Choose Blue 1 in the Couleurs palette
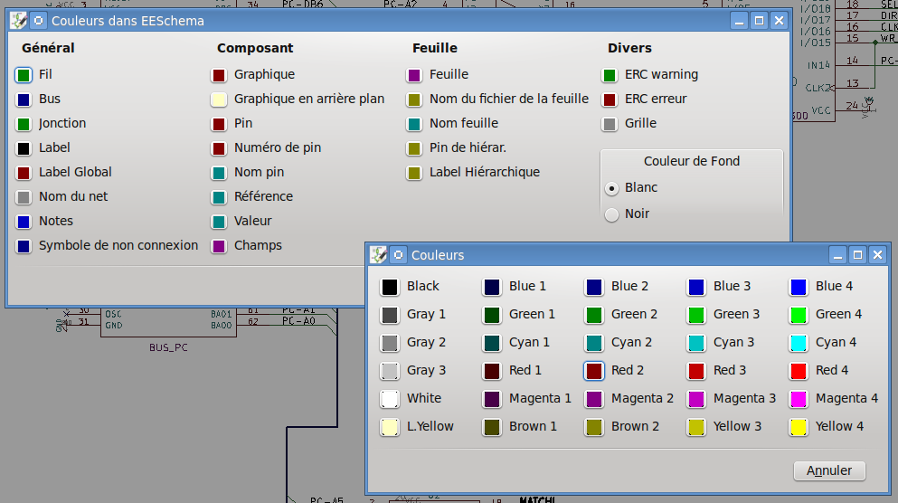Image resolution: width=898 pixels, height=503 pixels. (492, 287)
